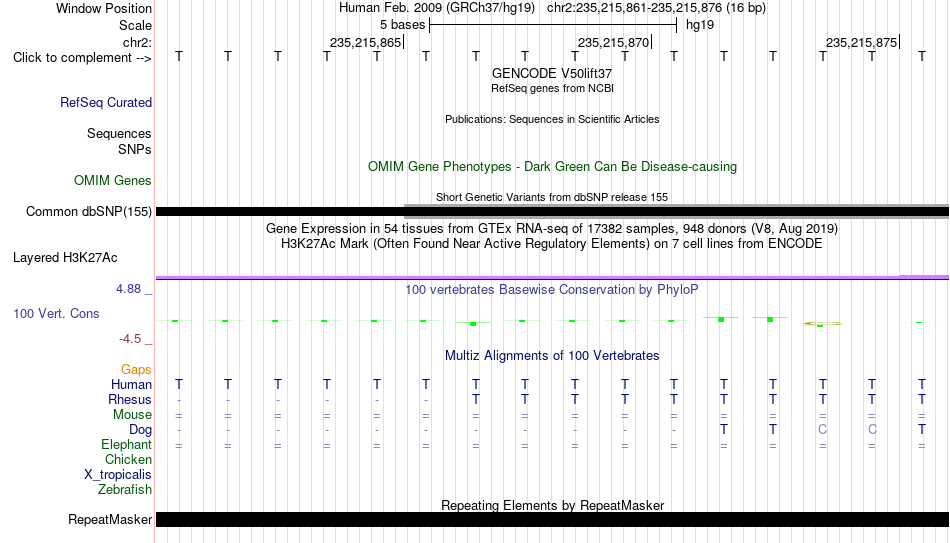Open '100 vertebrates Basewise Conservation by PhyloP' title
The width and height of the screenshot is (950, 543).
click(552, 290)
